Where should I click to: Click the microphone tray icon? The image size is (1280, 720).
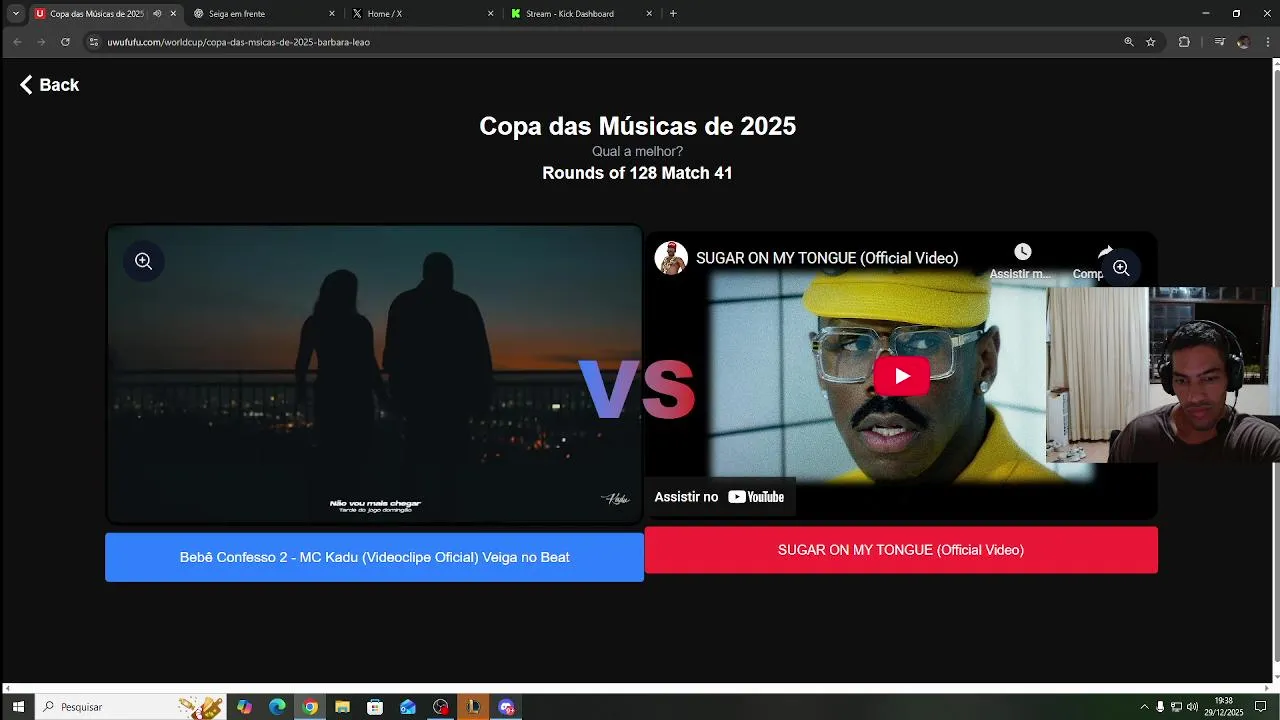coord(1160,707)
